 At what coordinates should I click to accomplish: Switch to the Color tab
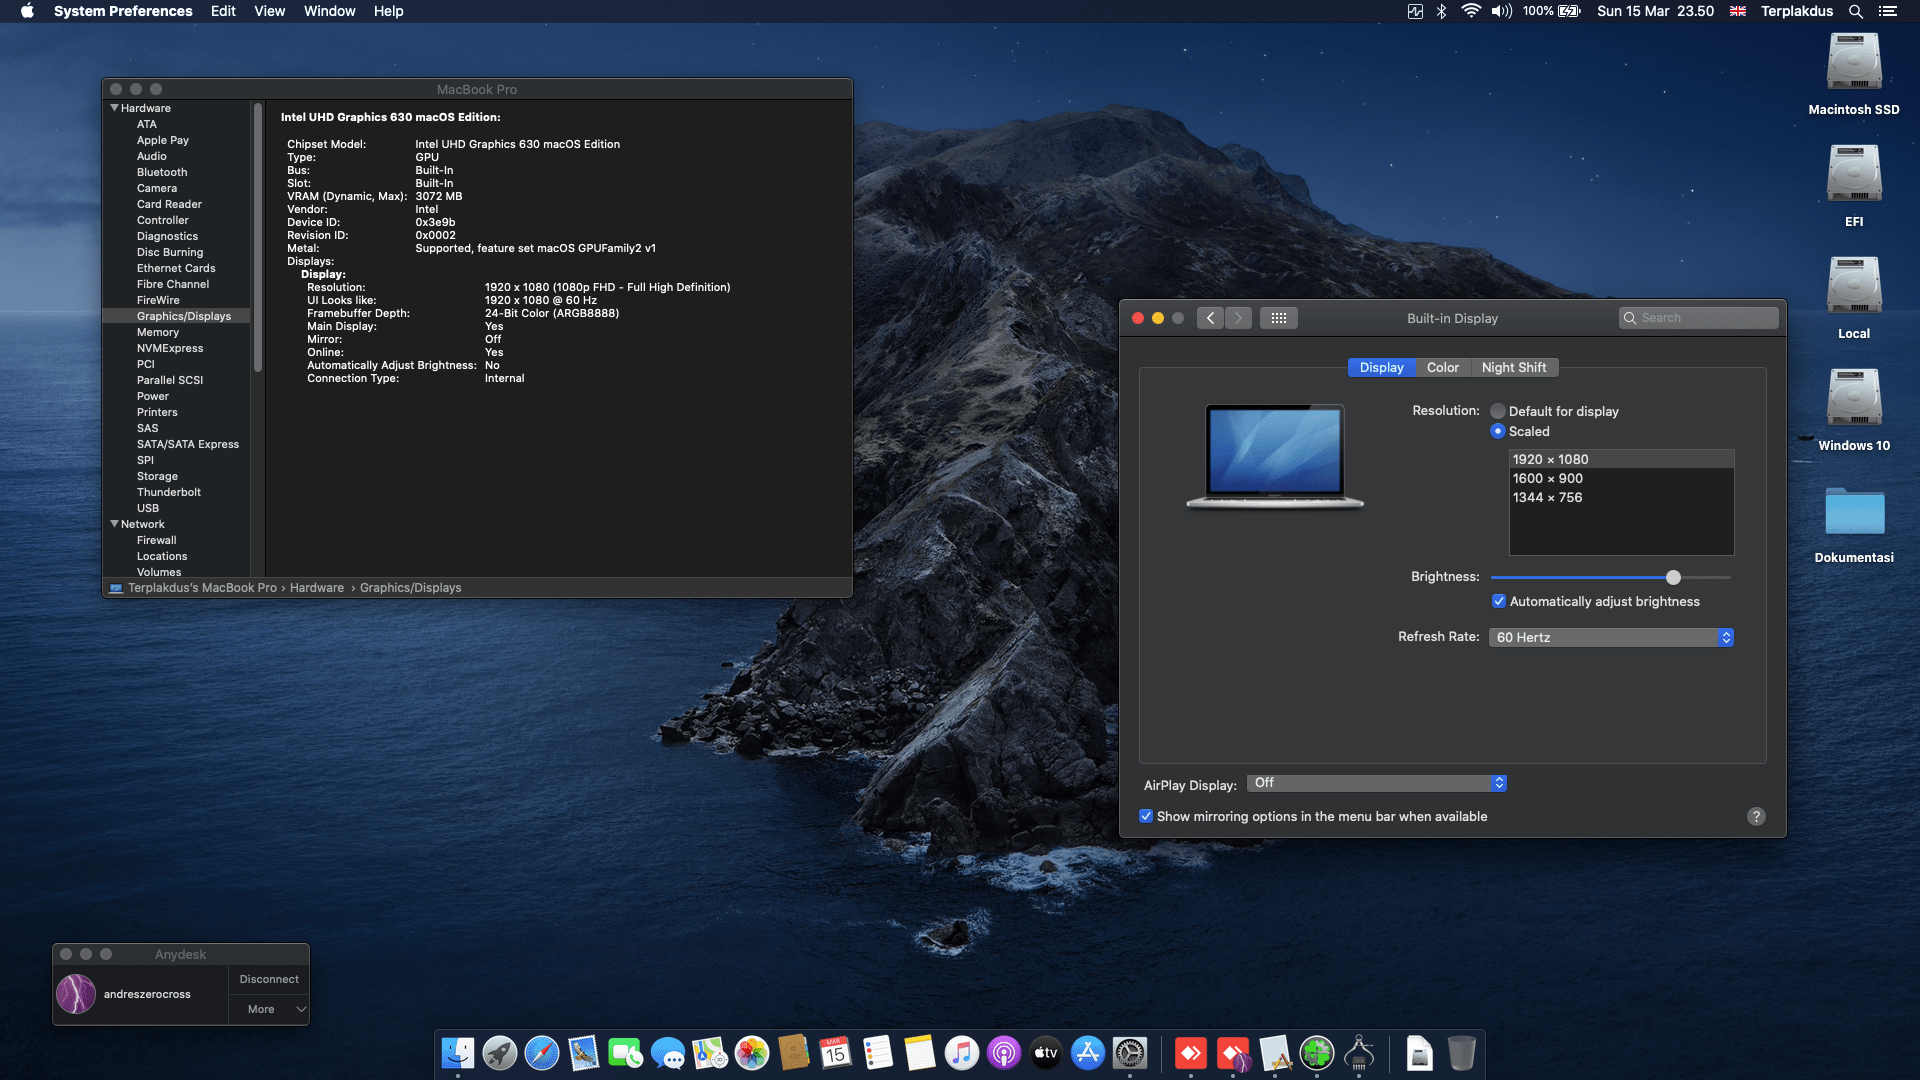pyautogui.click(x=1442, y=367)
